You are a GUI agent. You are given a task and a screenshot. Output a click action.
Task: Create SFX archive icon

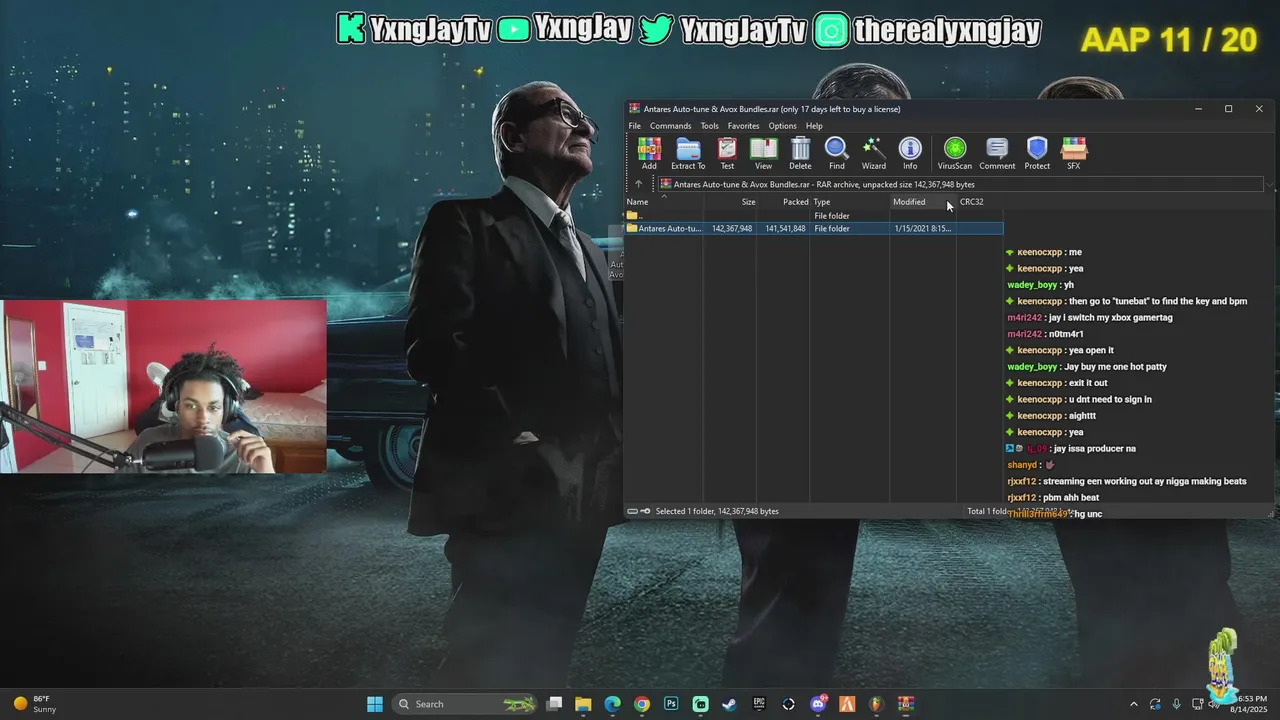click(x=1074, y=153)
